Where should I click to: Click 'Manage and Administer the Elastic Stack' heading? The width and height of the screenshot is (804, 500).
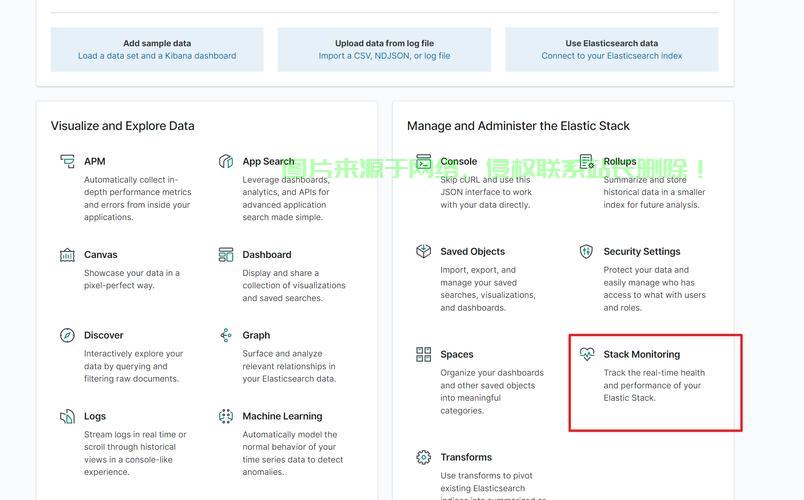pyautogui.click(x=518, y=126)
